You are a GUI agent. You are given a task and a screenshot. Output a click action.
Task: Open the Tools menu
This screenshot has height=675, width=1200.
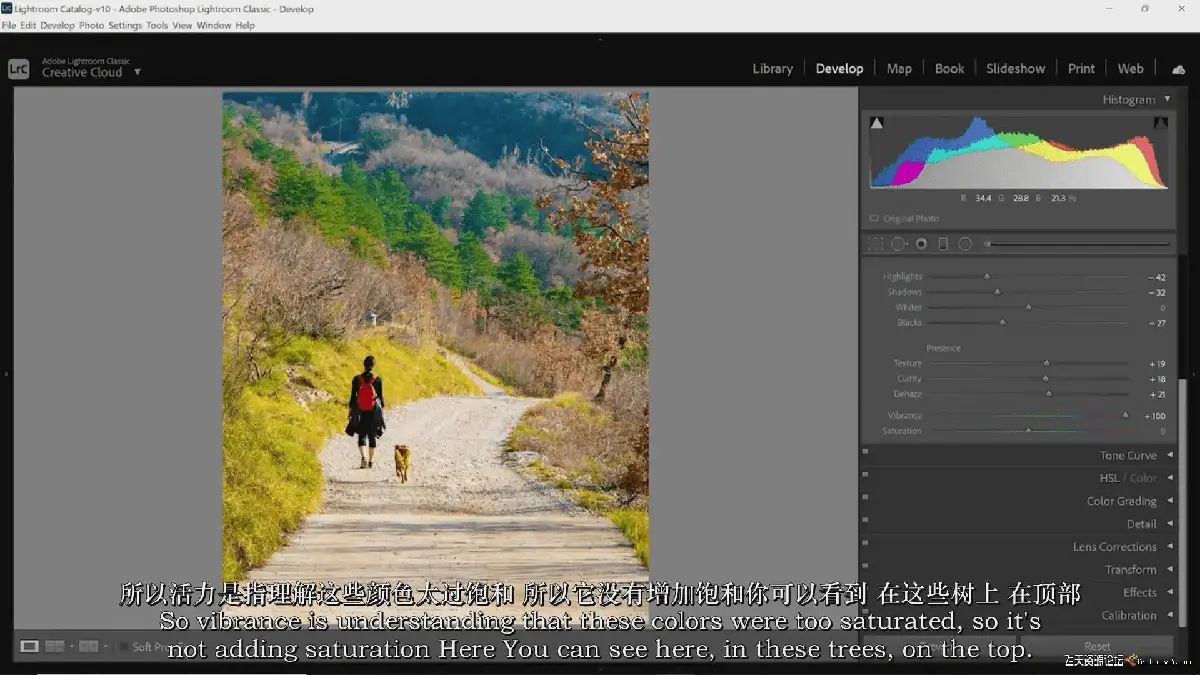click(157, 25)
